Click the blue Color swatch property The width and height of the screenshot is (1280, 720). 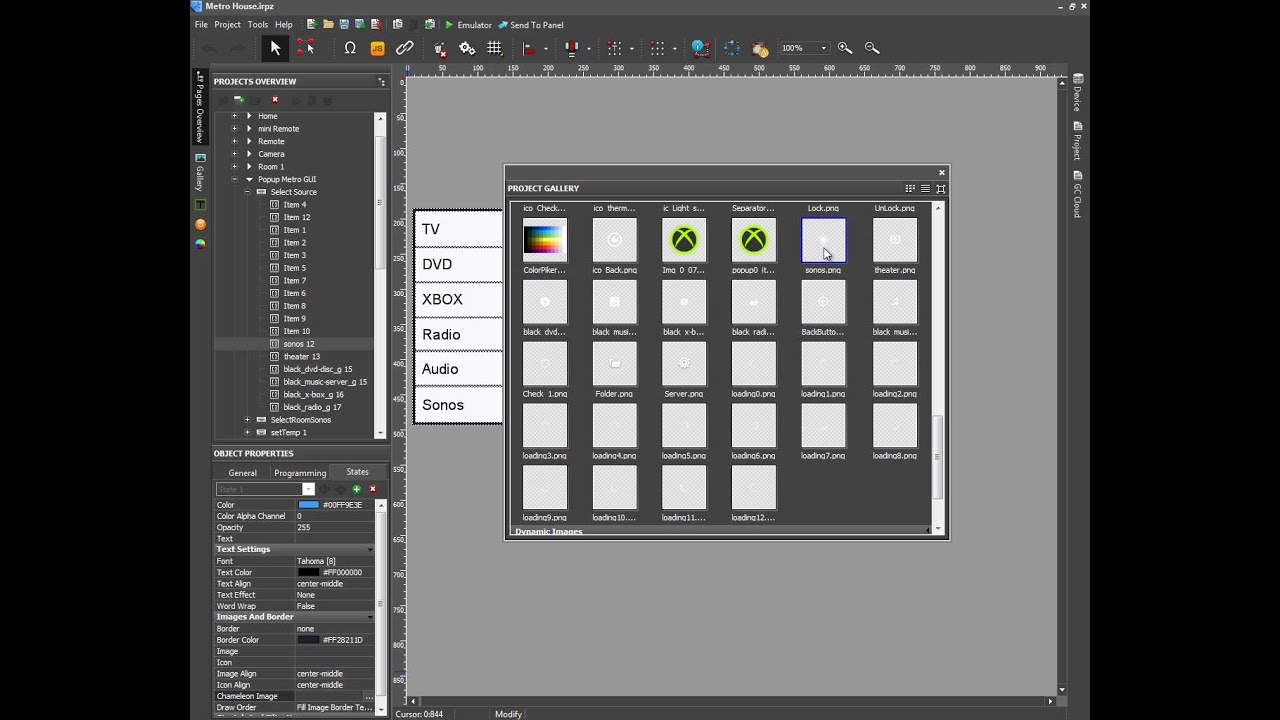click(x=309, y=505)
